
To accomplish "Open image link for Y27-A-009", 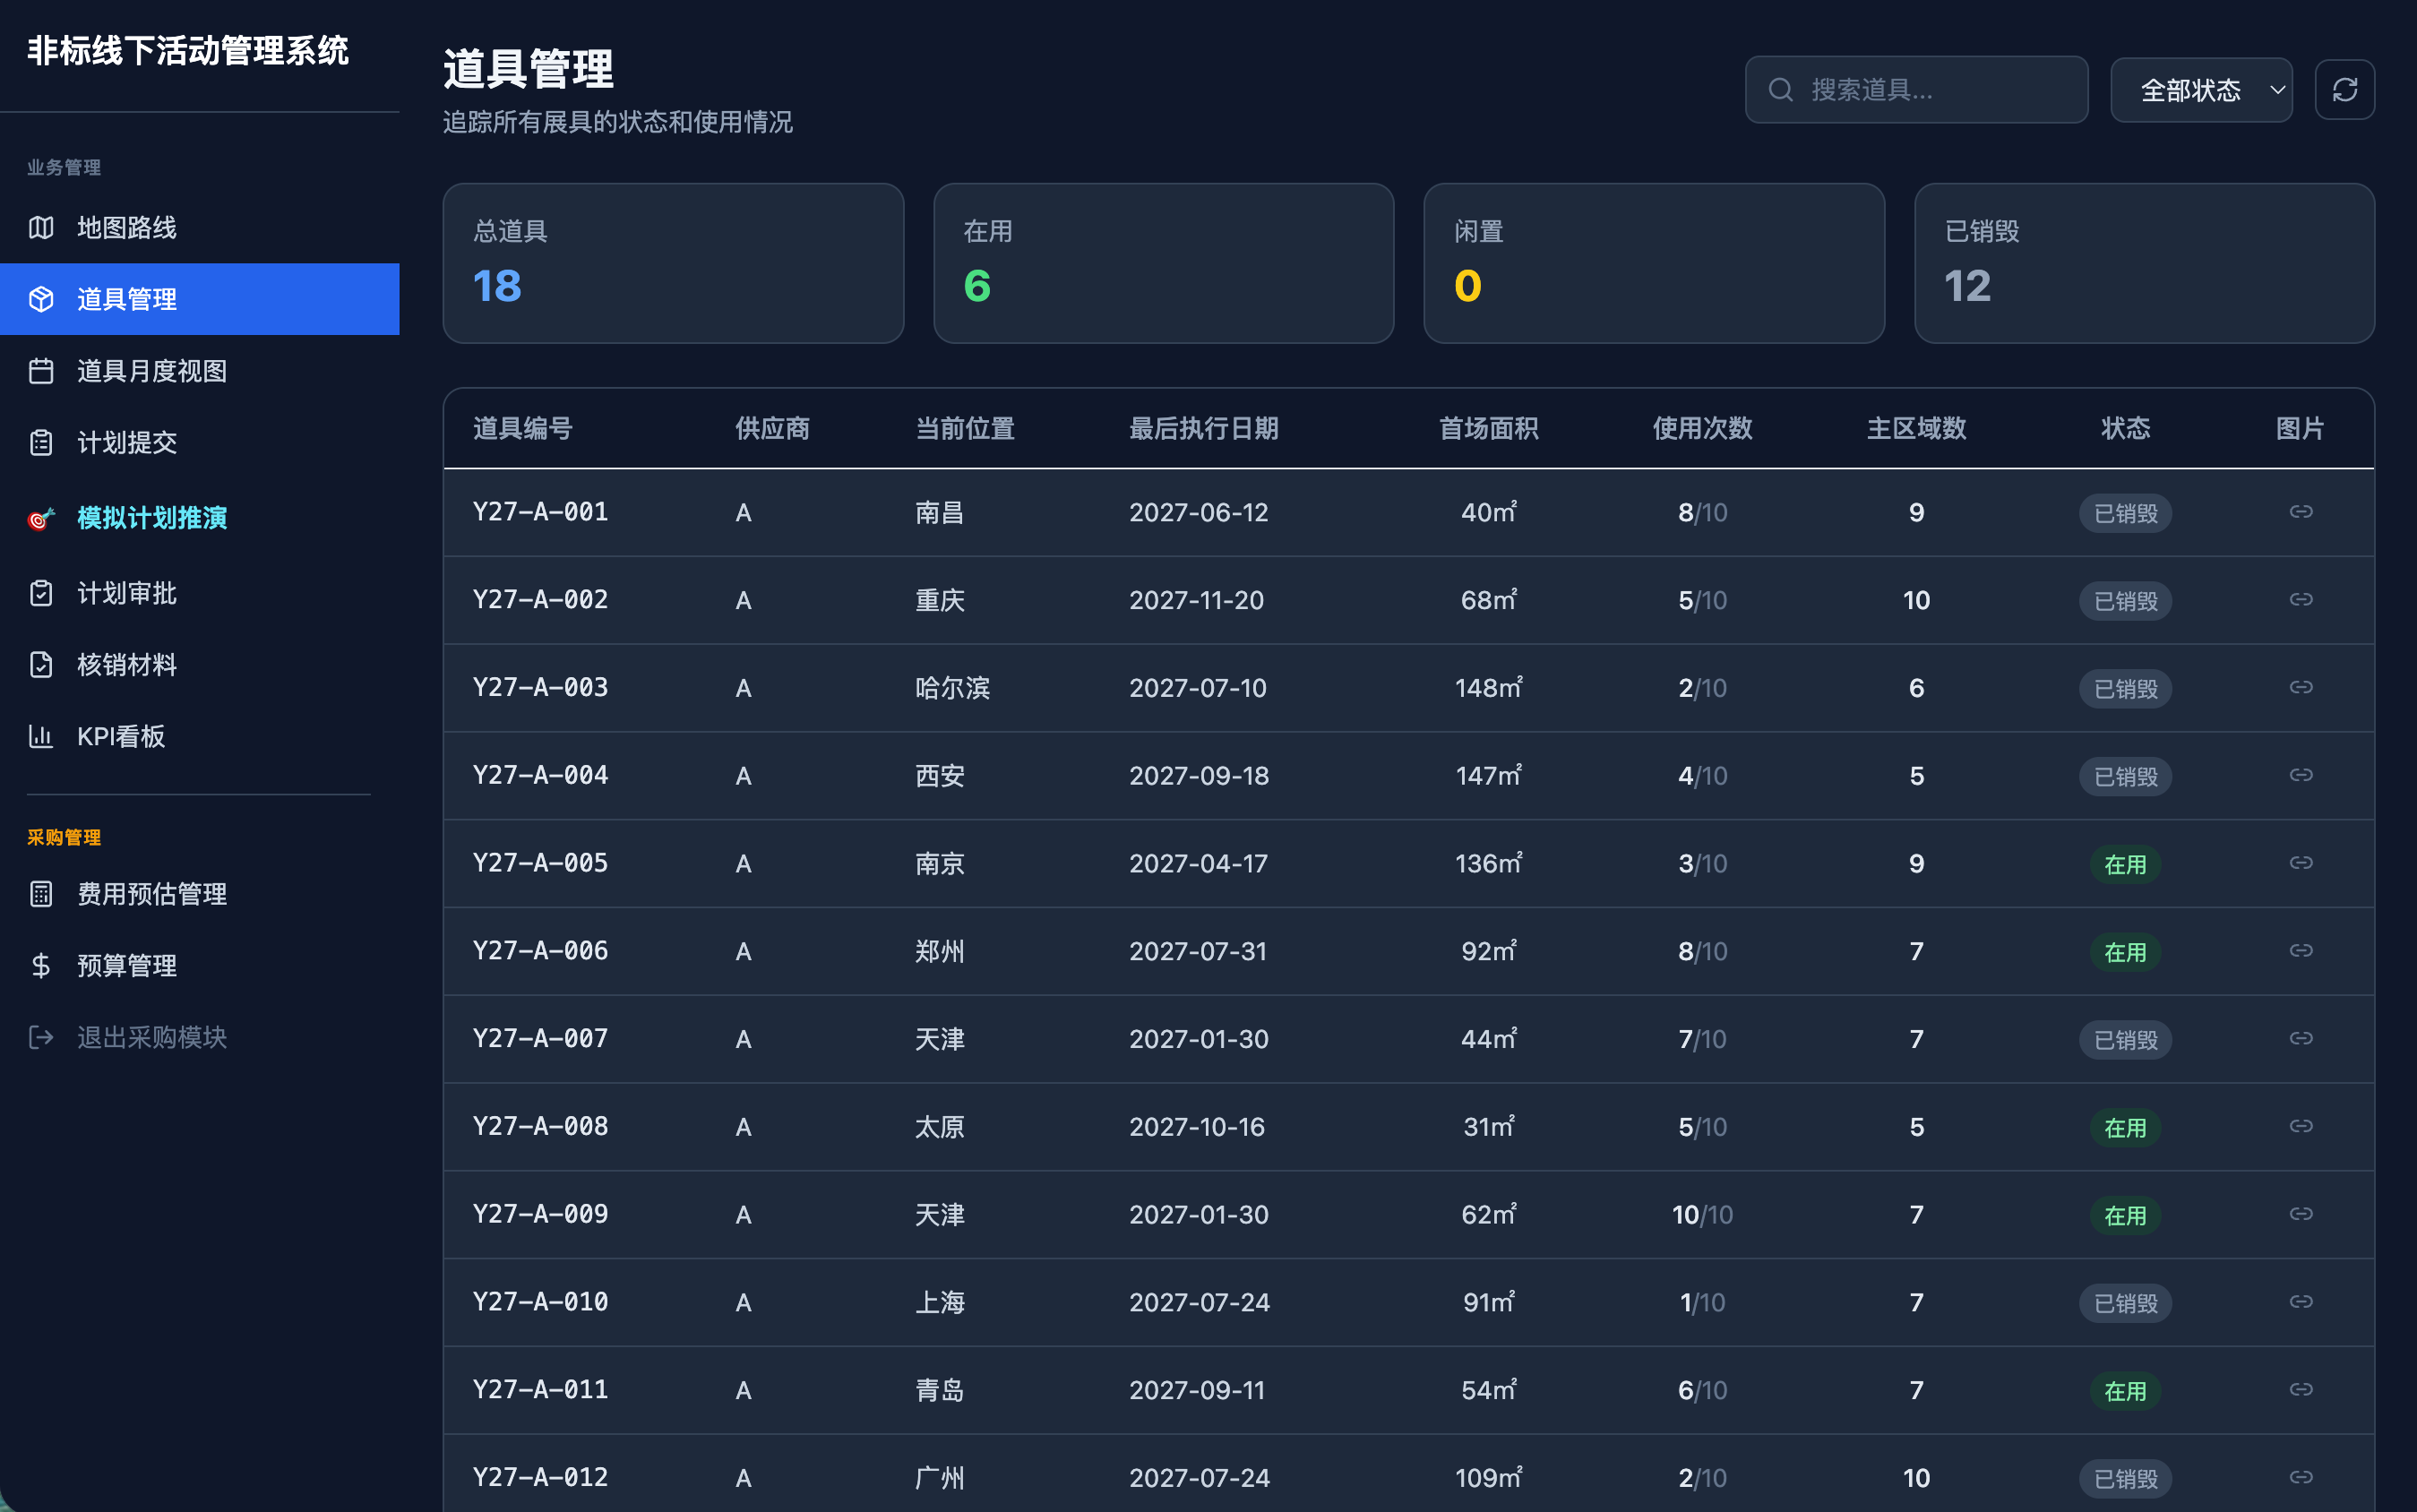I will pyautogui.click(x=2300, y=1214).
